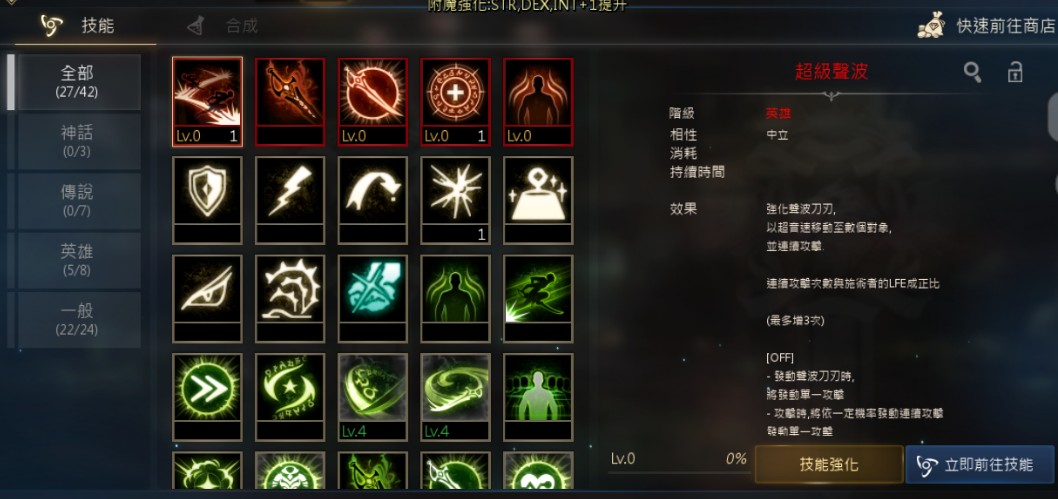Show 一般 tier skills
The width and height of the screenshot is (1058, 499).
click(77, 319)
